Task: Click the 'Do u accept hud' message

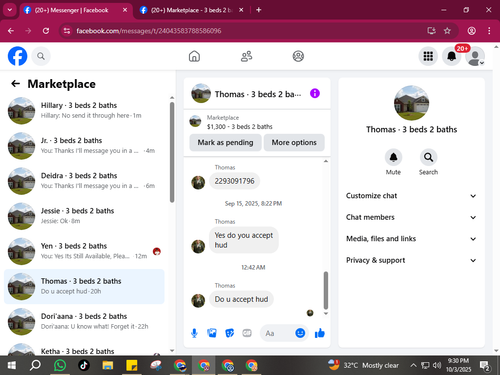Action: click(241, 299)
